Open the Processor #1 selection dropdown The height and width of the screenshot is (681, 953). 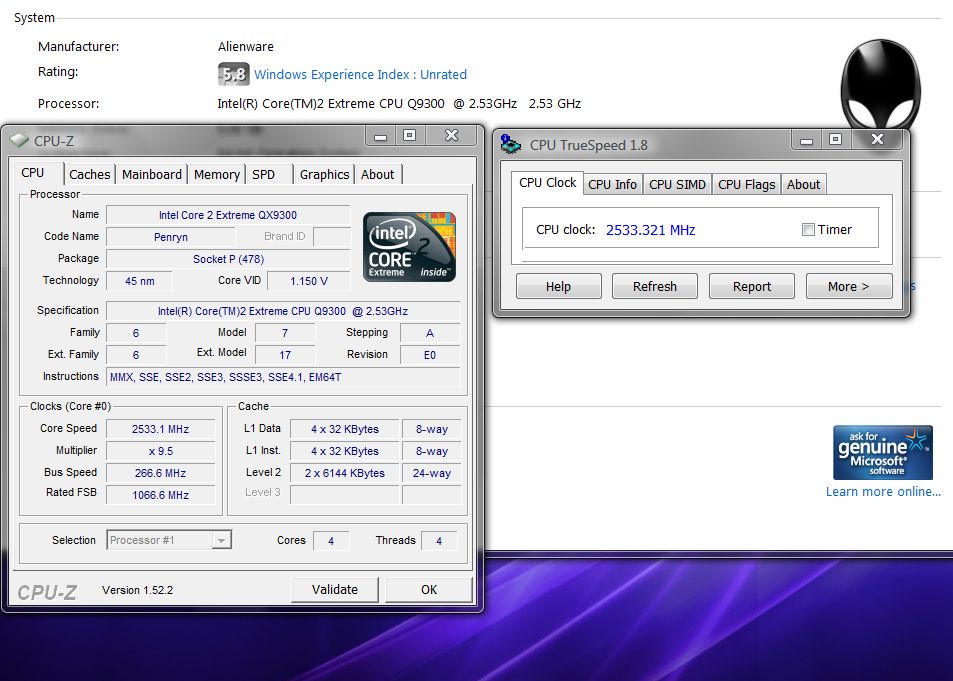point(169,540)
